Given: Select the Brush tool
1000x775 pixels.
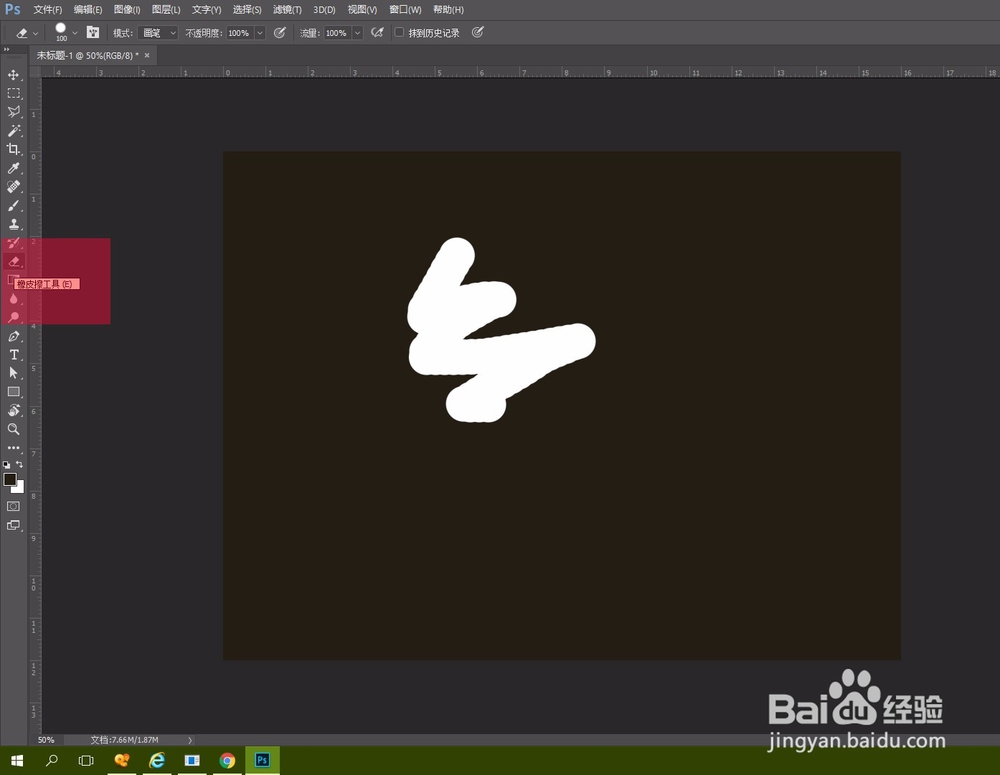Looking at the screenshot, I should pyautogui.click(x=13, y=205).
